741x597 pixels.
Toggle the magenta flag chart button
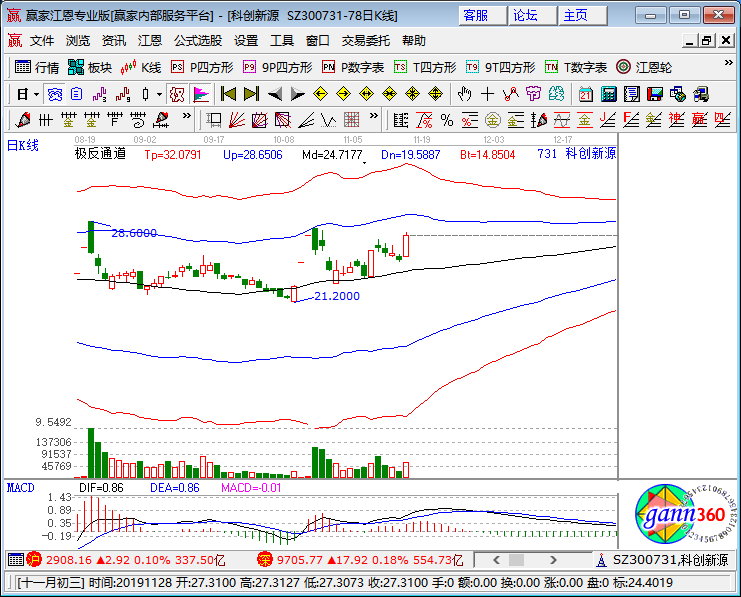click(201, 95)
